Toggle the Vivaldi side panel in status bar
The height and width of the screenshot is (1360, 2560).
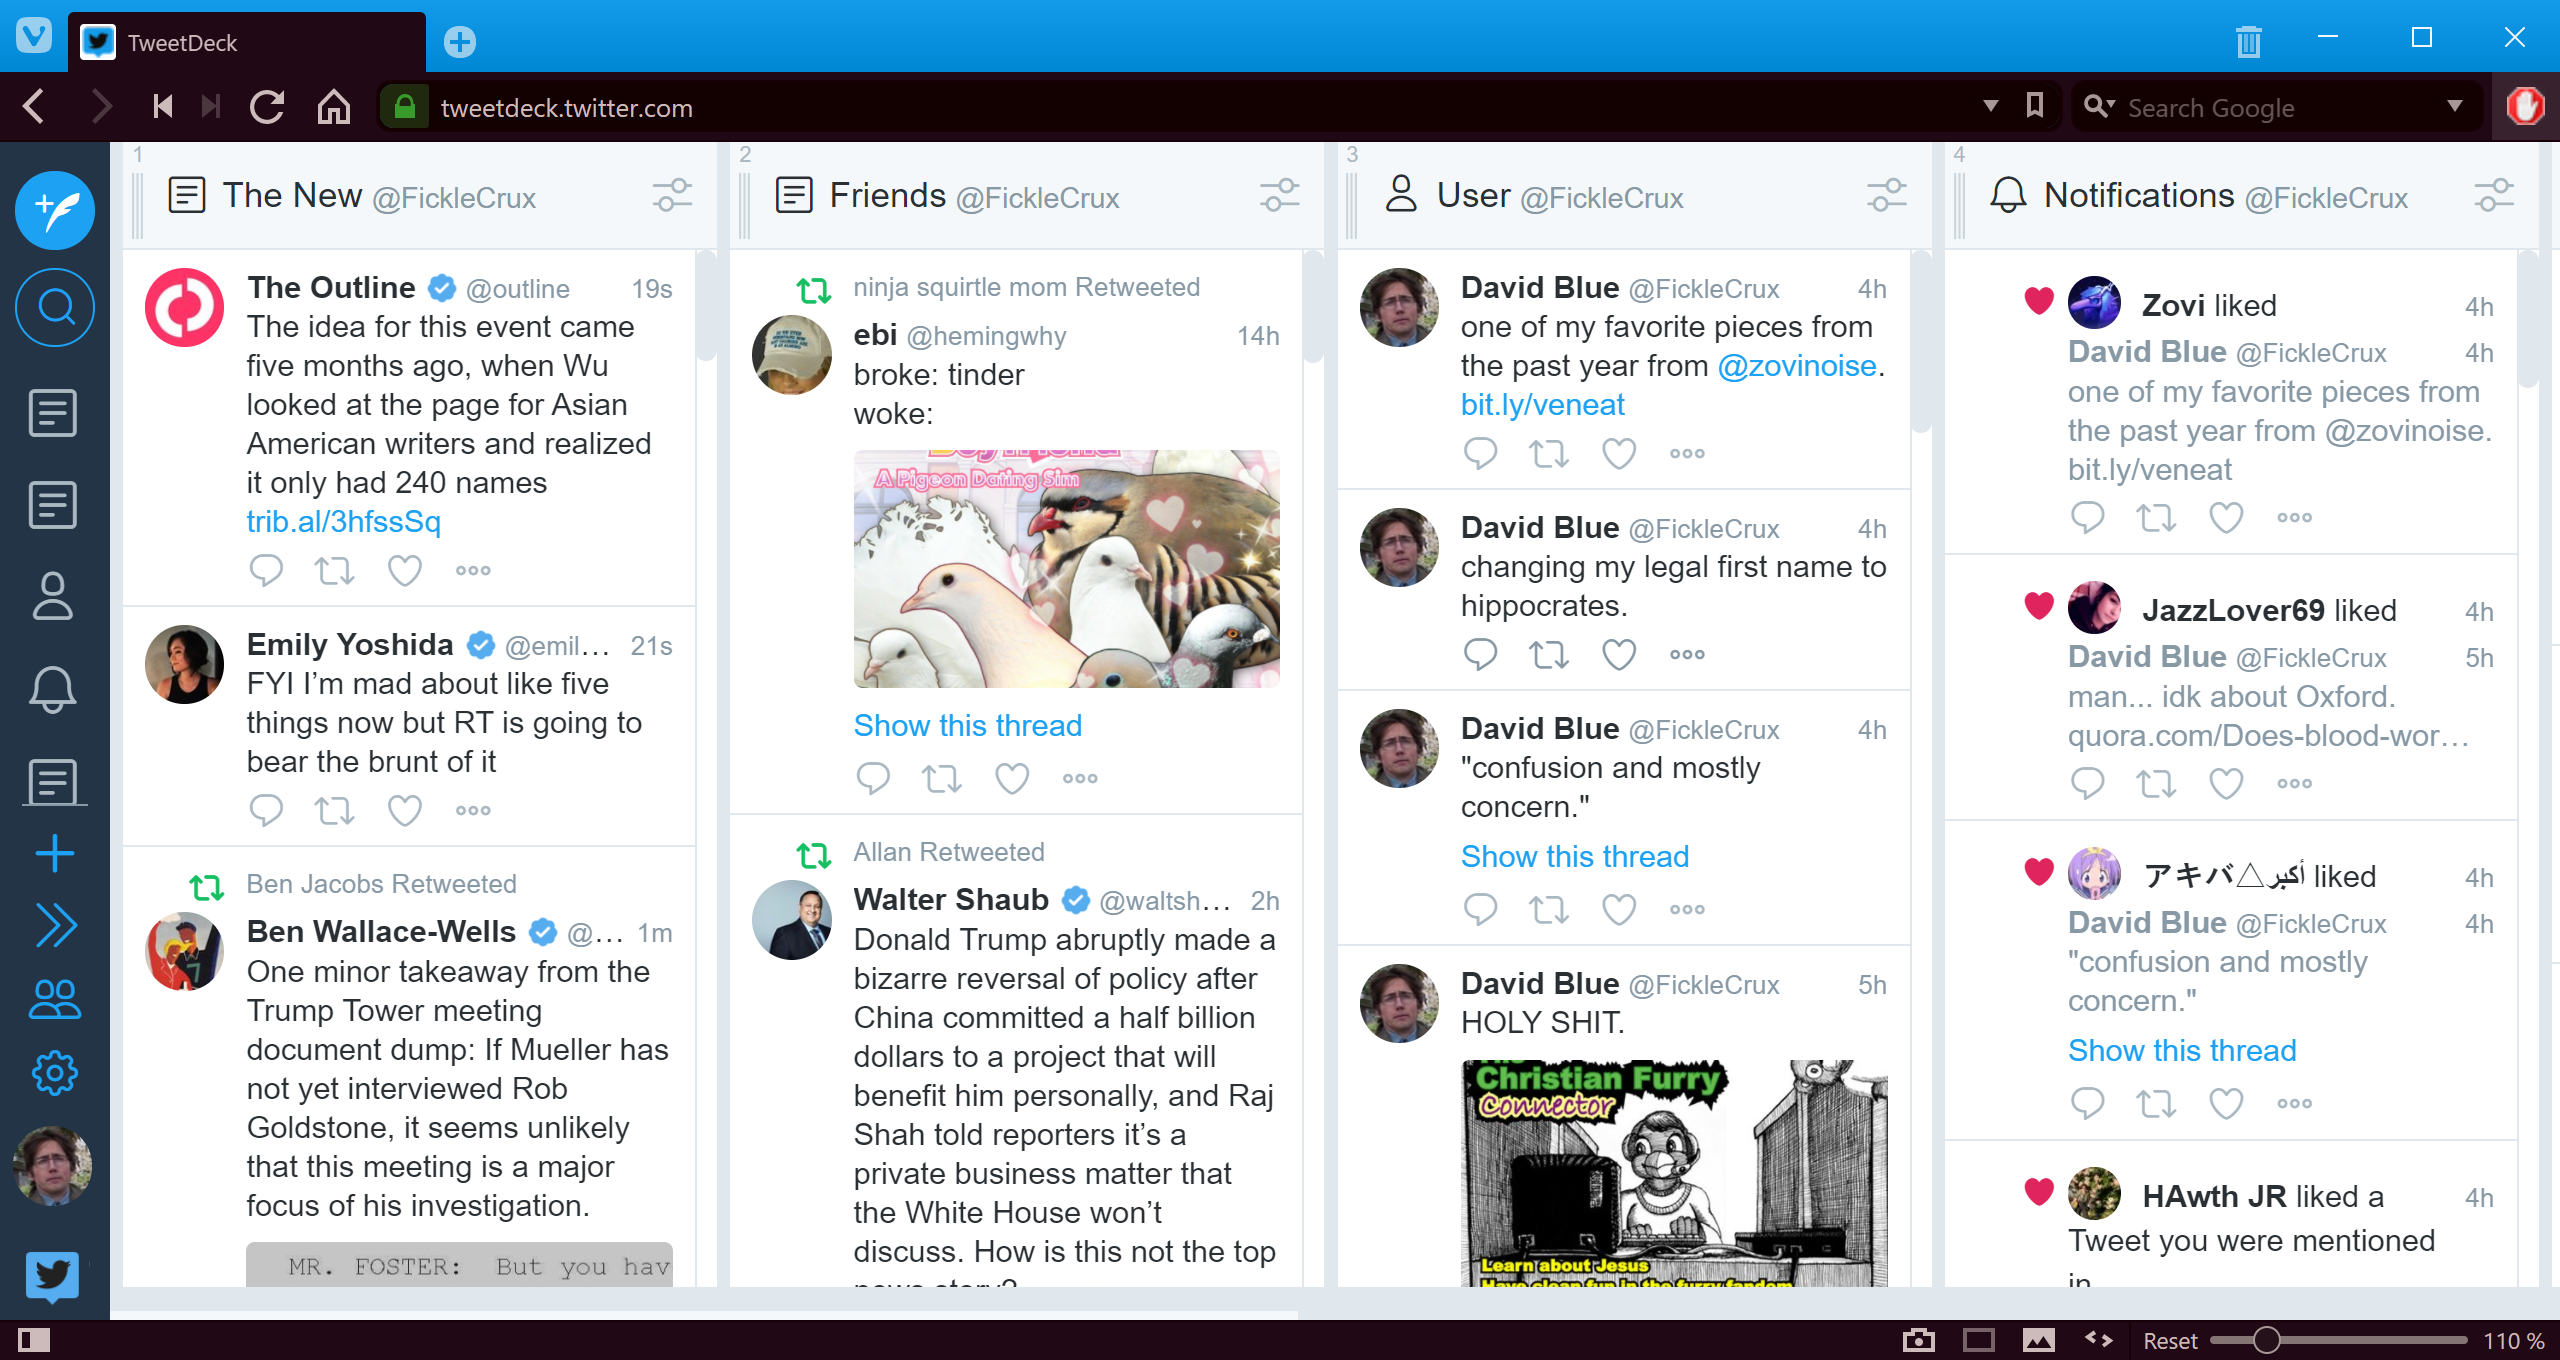click(33, 1340)
